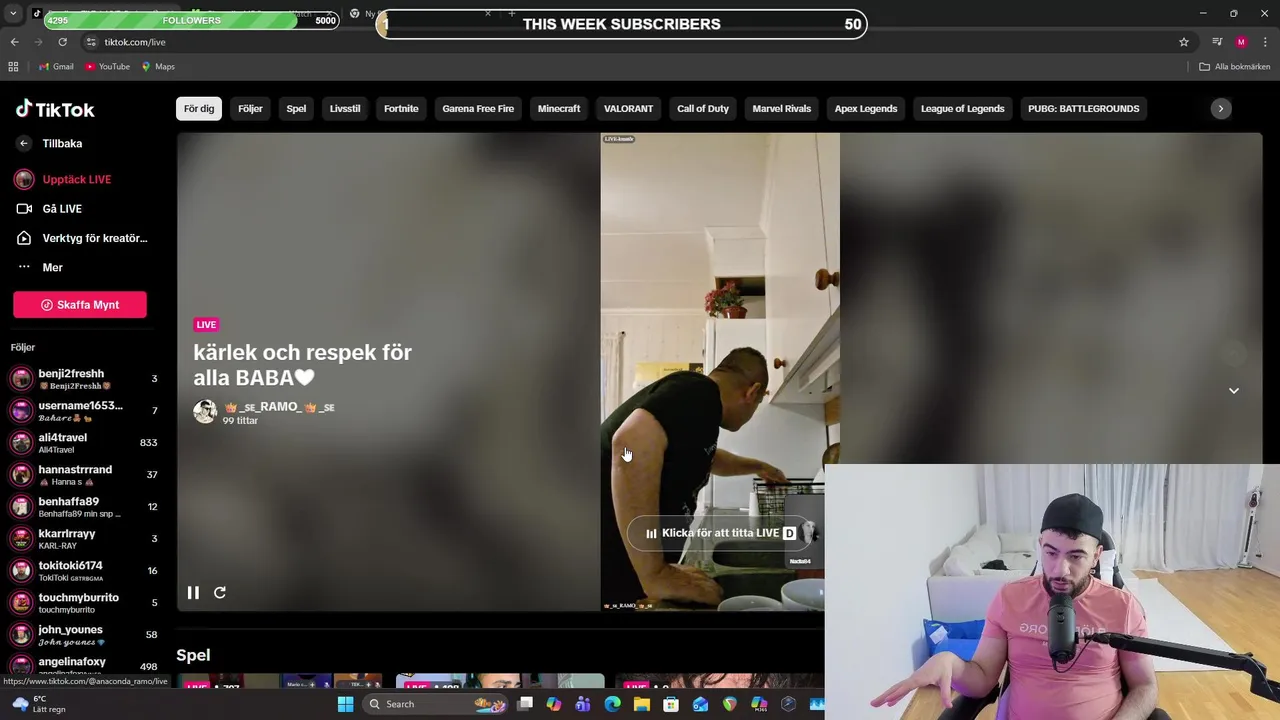Choose the PUBG: BATTLEGROUNDS category
The height and width of the screenshot is (720, 1280).
pos(1083,108)
